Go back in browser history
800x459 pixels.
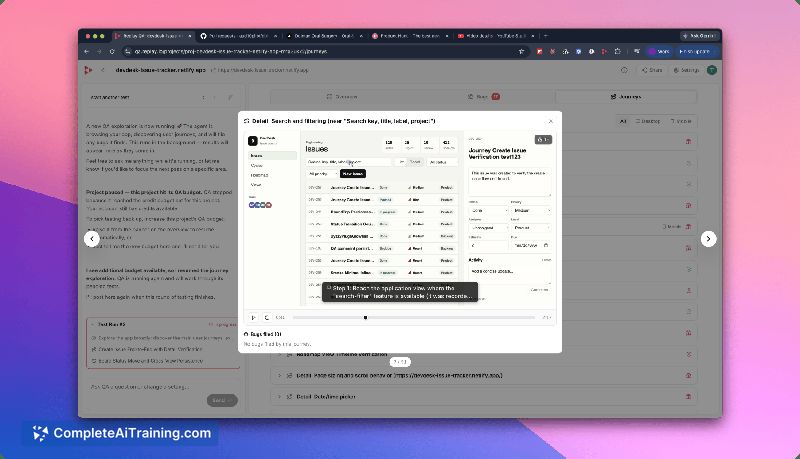(x=86, y=52)
